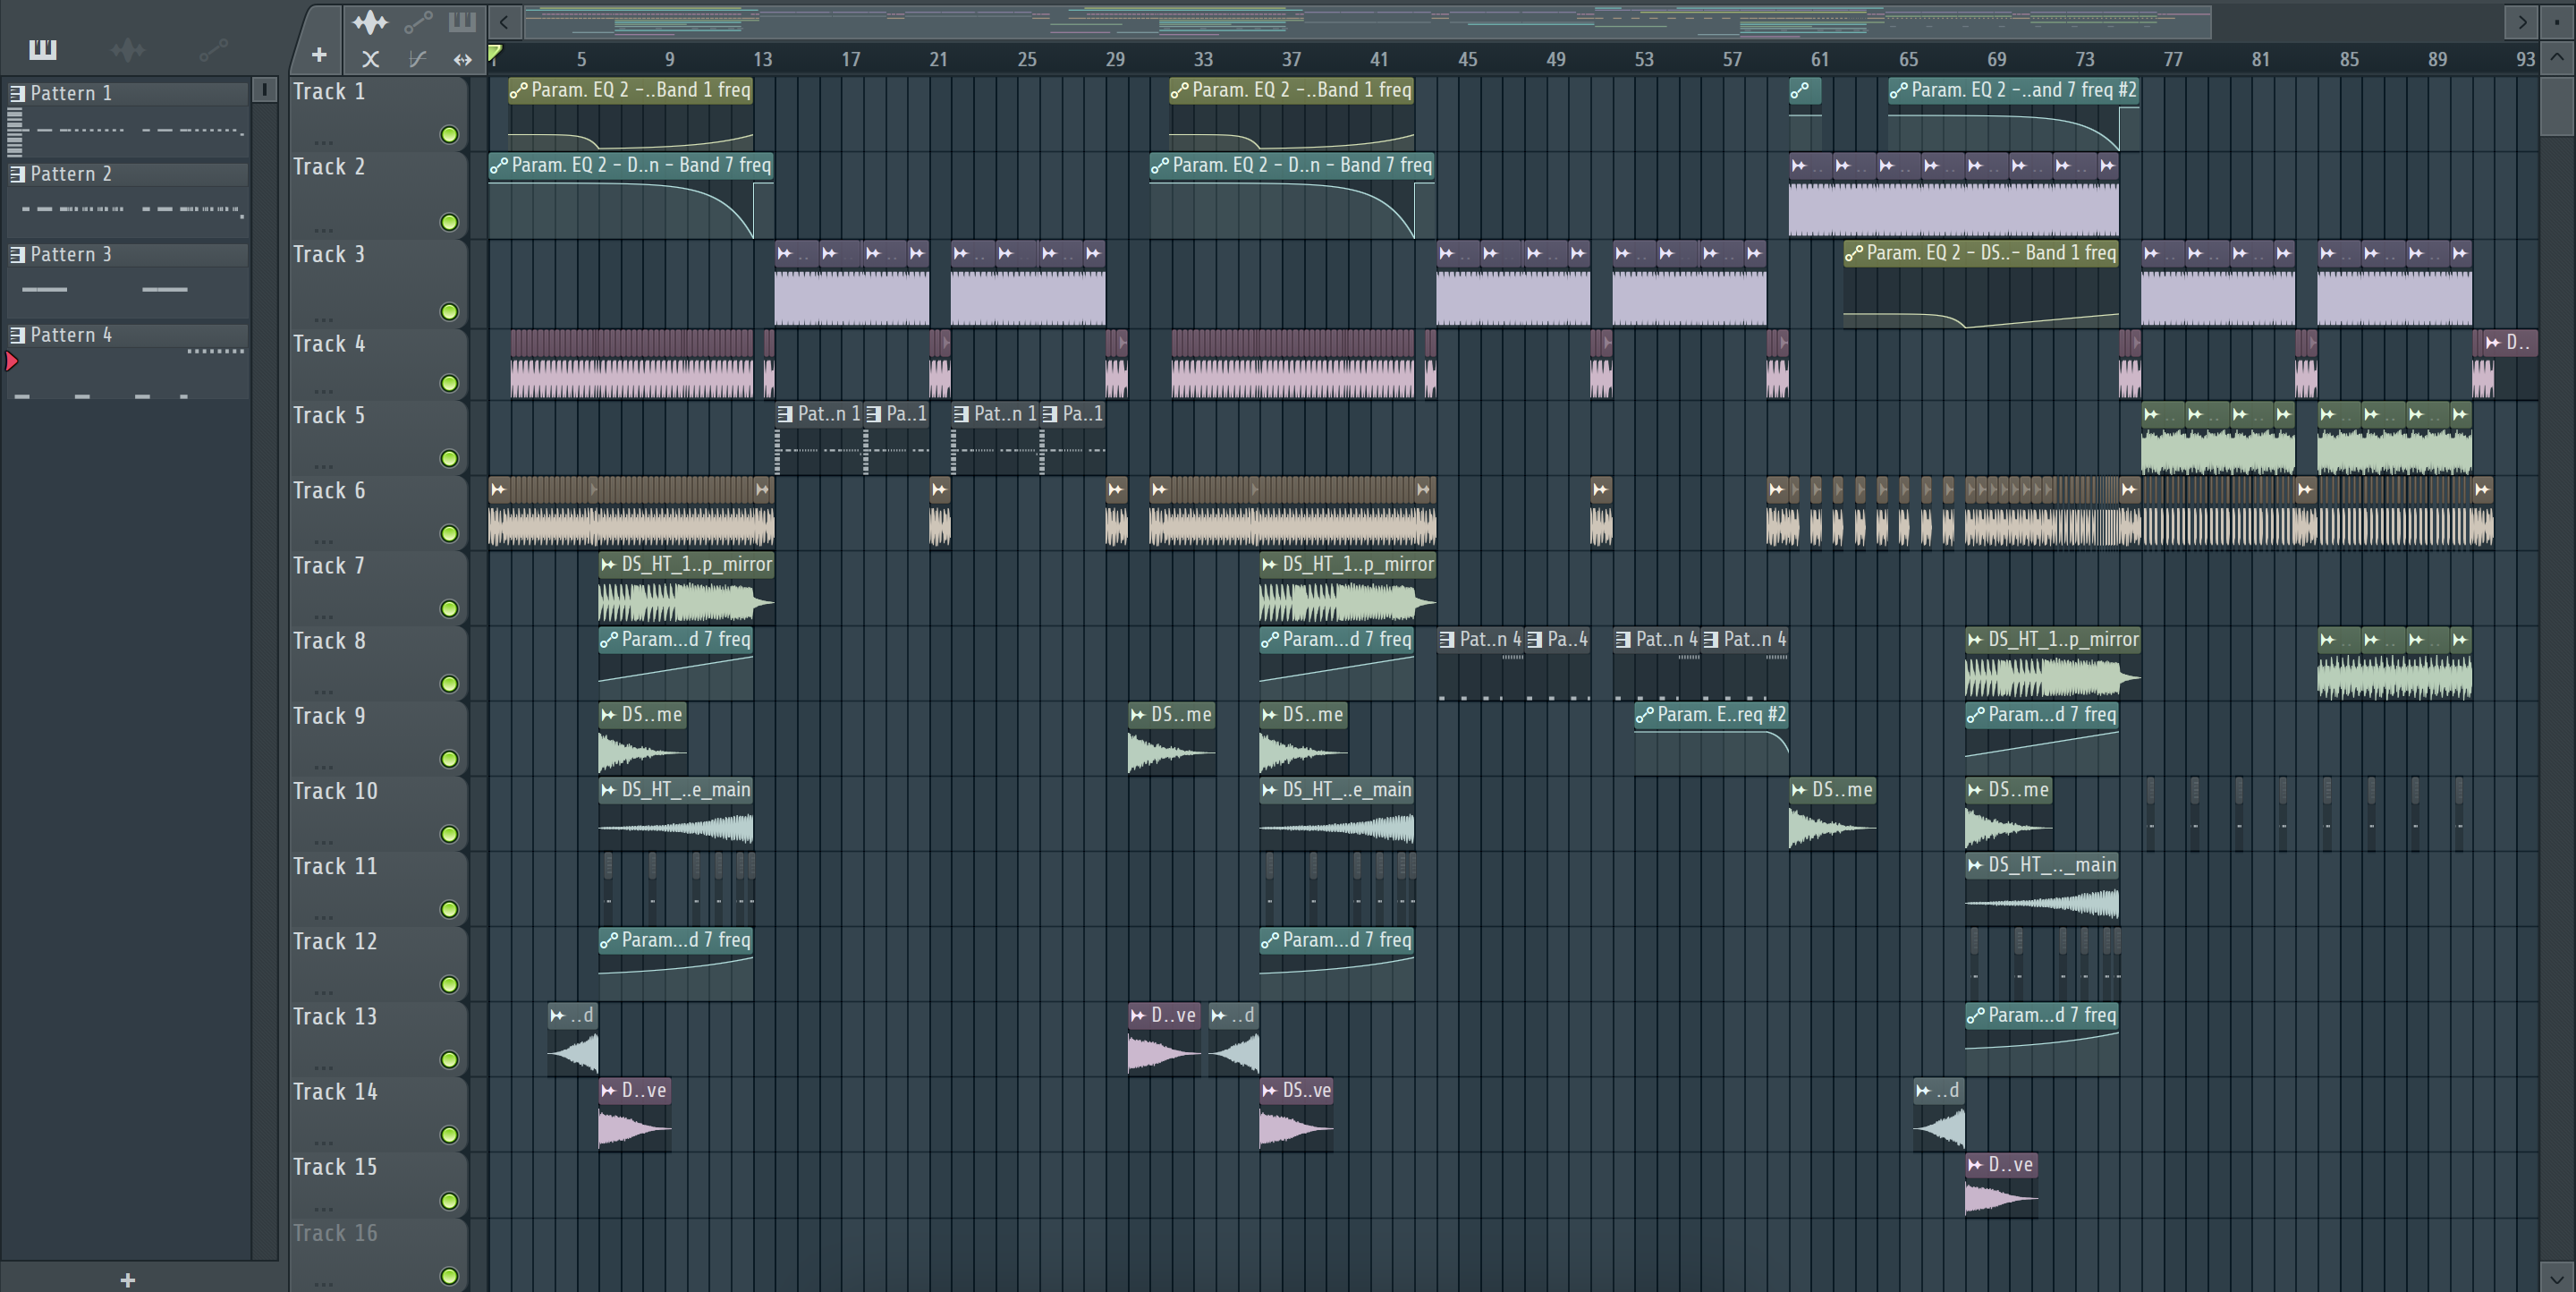
Task: Toggle the Track 9 mute LED
Action: tap(449, 759)
